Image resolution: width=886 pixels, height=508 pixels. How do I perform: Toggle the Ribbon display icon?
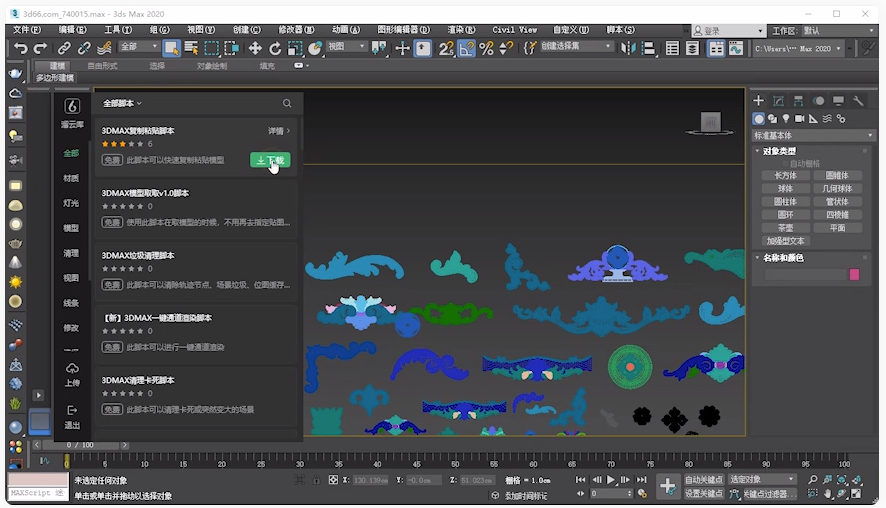(716, 49)
